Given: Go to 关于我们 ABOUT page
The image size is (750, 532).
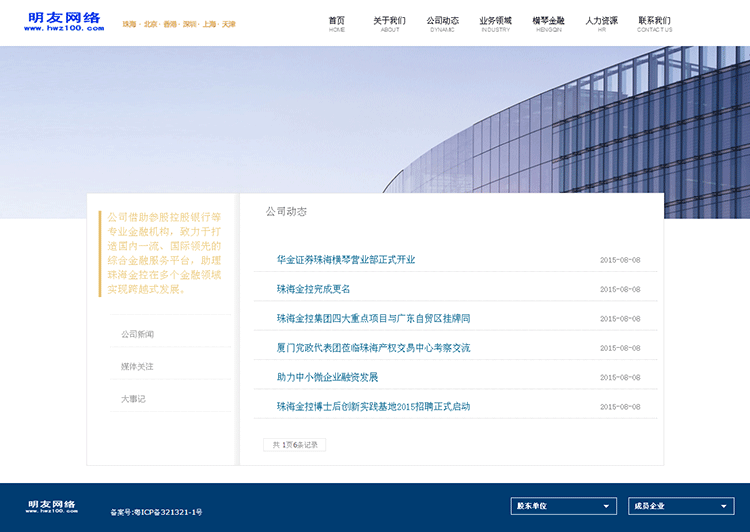Looking at the screenshot, I should pyautogui.click(x=389, y=23).
